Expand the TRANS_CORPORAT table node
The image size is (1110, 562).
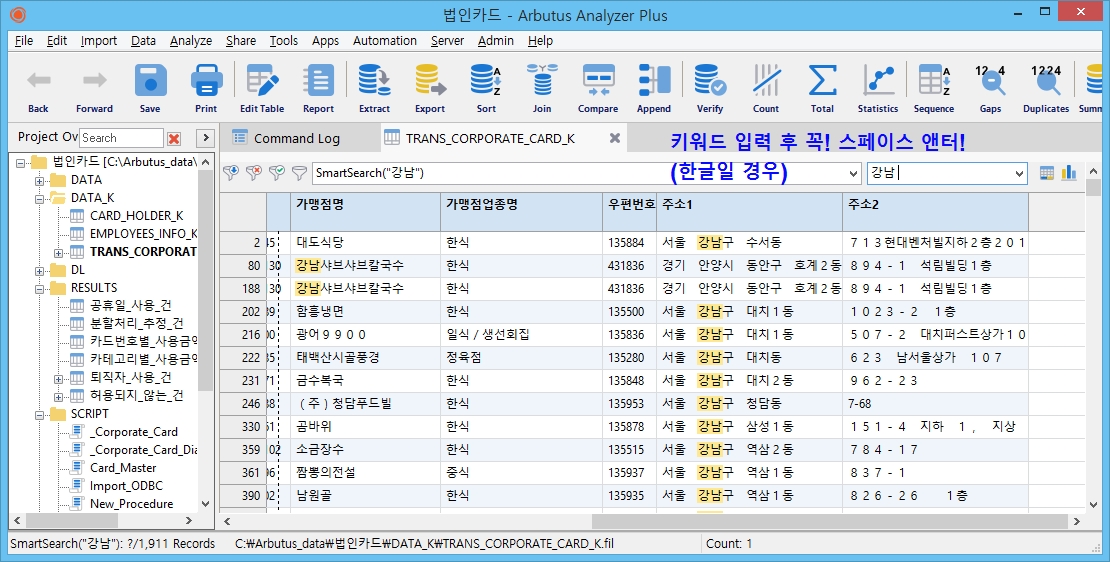pos(58,253)
